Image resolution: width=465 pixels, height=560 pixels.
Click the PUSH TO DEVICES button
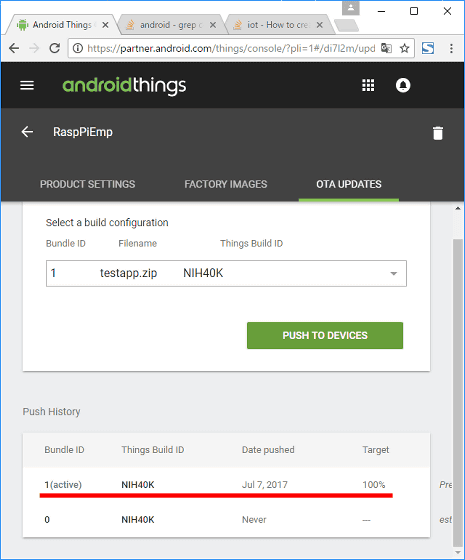click(x=325, y=335)
